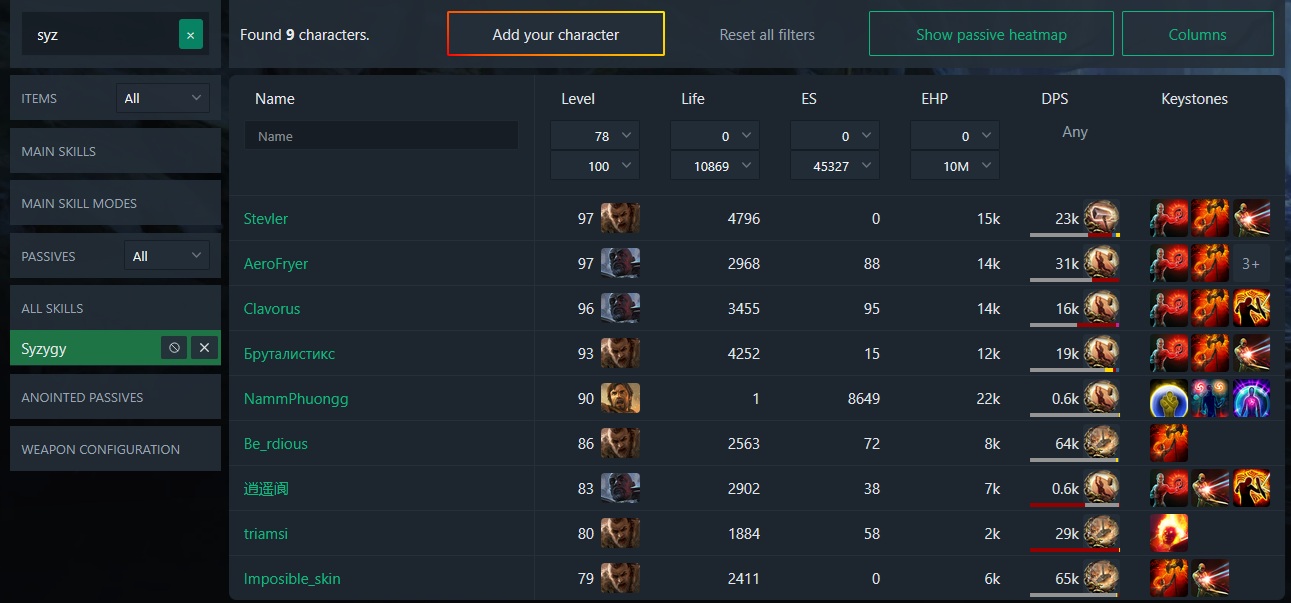Click Stevler's third keystone icon
This screenshot has width=1291, height=603.
click(1251, 218)
